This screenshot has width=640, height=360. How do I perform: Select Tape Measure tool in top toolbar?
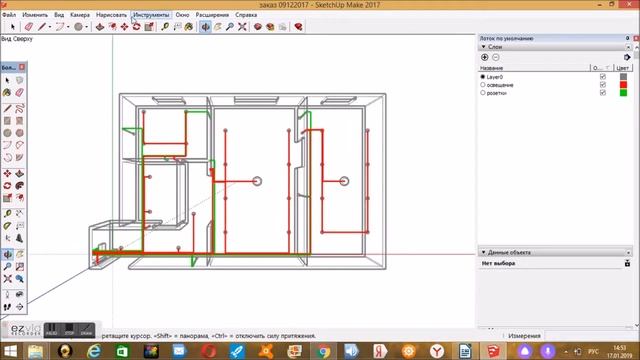point(165,27)
